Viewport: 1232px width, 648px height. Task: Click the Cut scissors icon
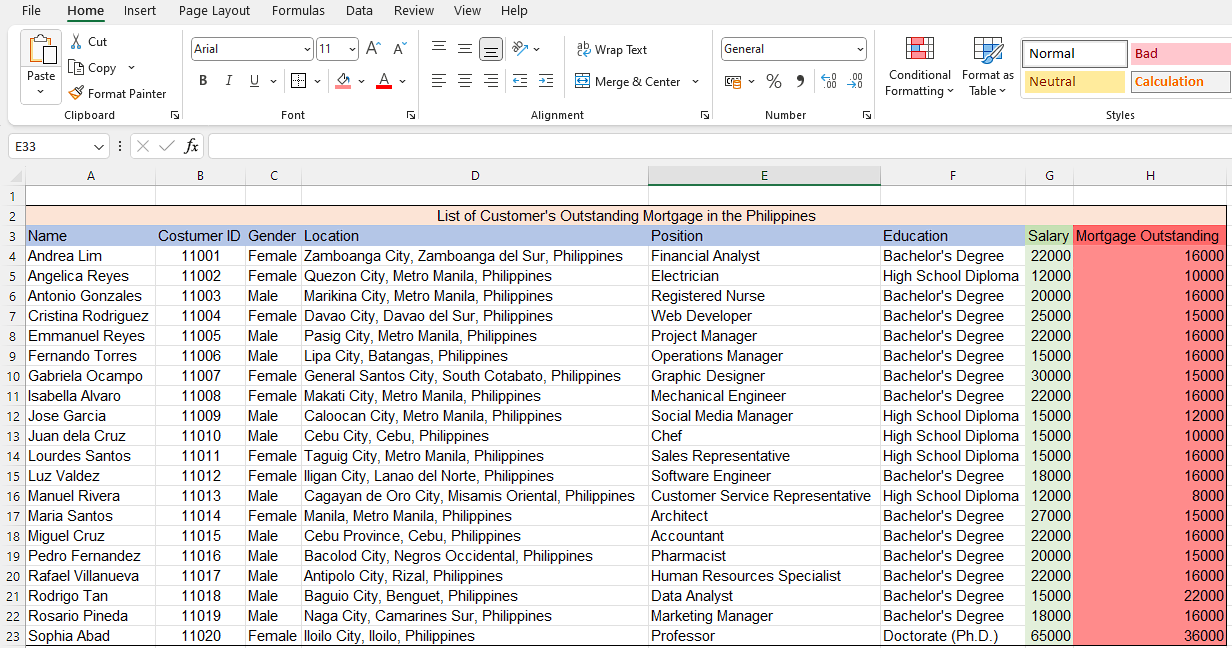coord(77,42)
